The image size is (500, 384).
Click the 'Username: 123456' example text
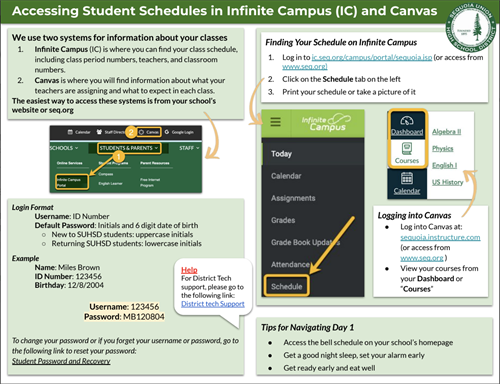pos(124,307)
